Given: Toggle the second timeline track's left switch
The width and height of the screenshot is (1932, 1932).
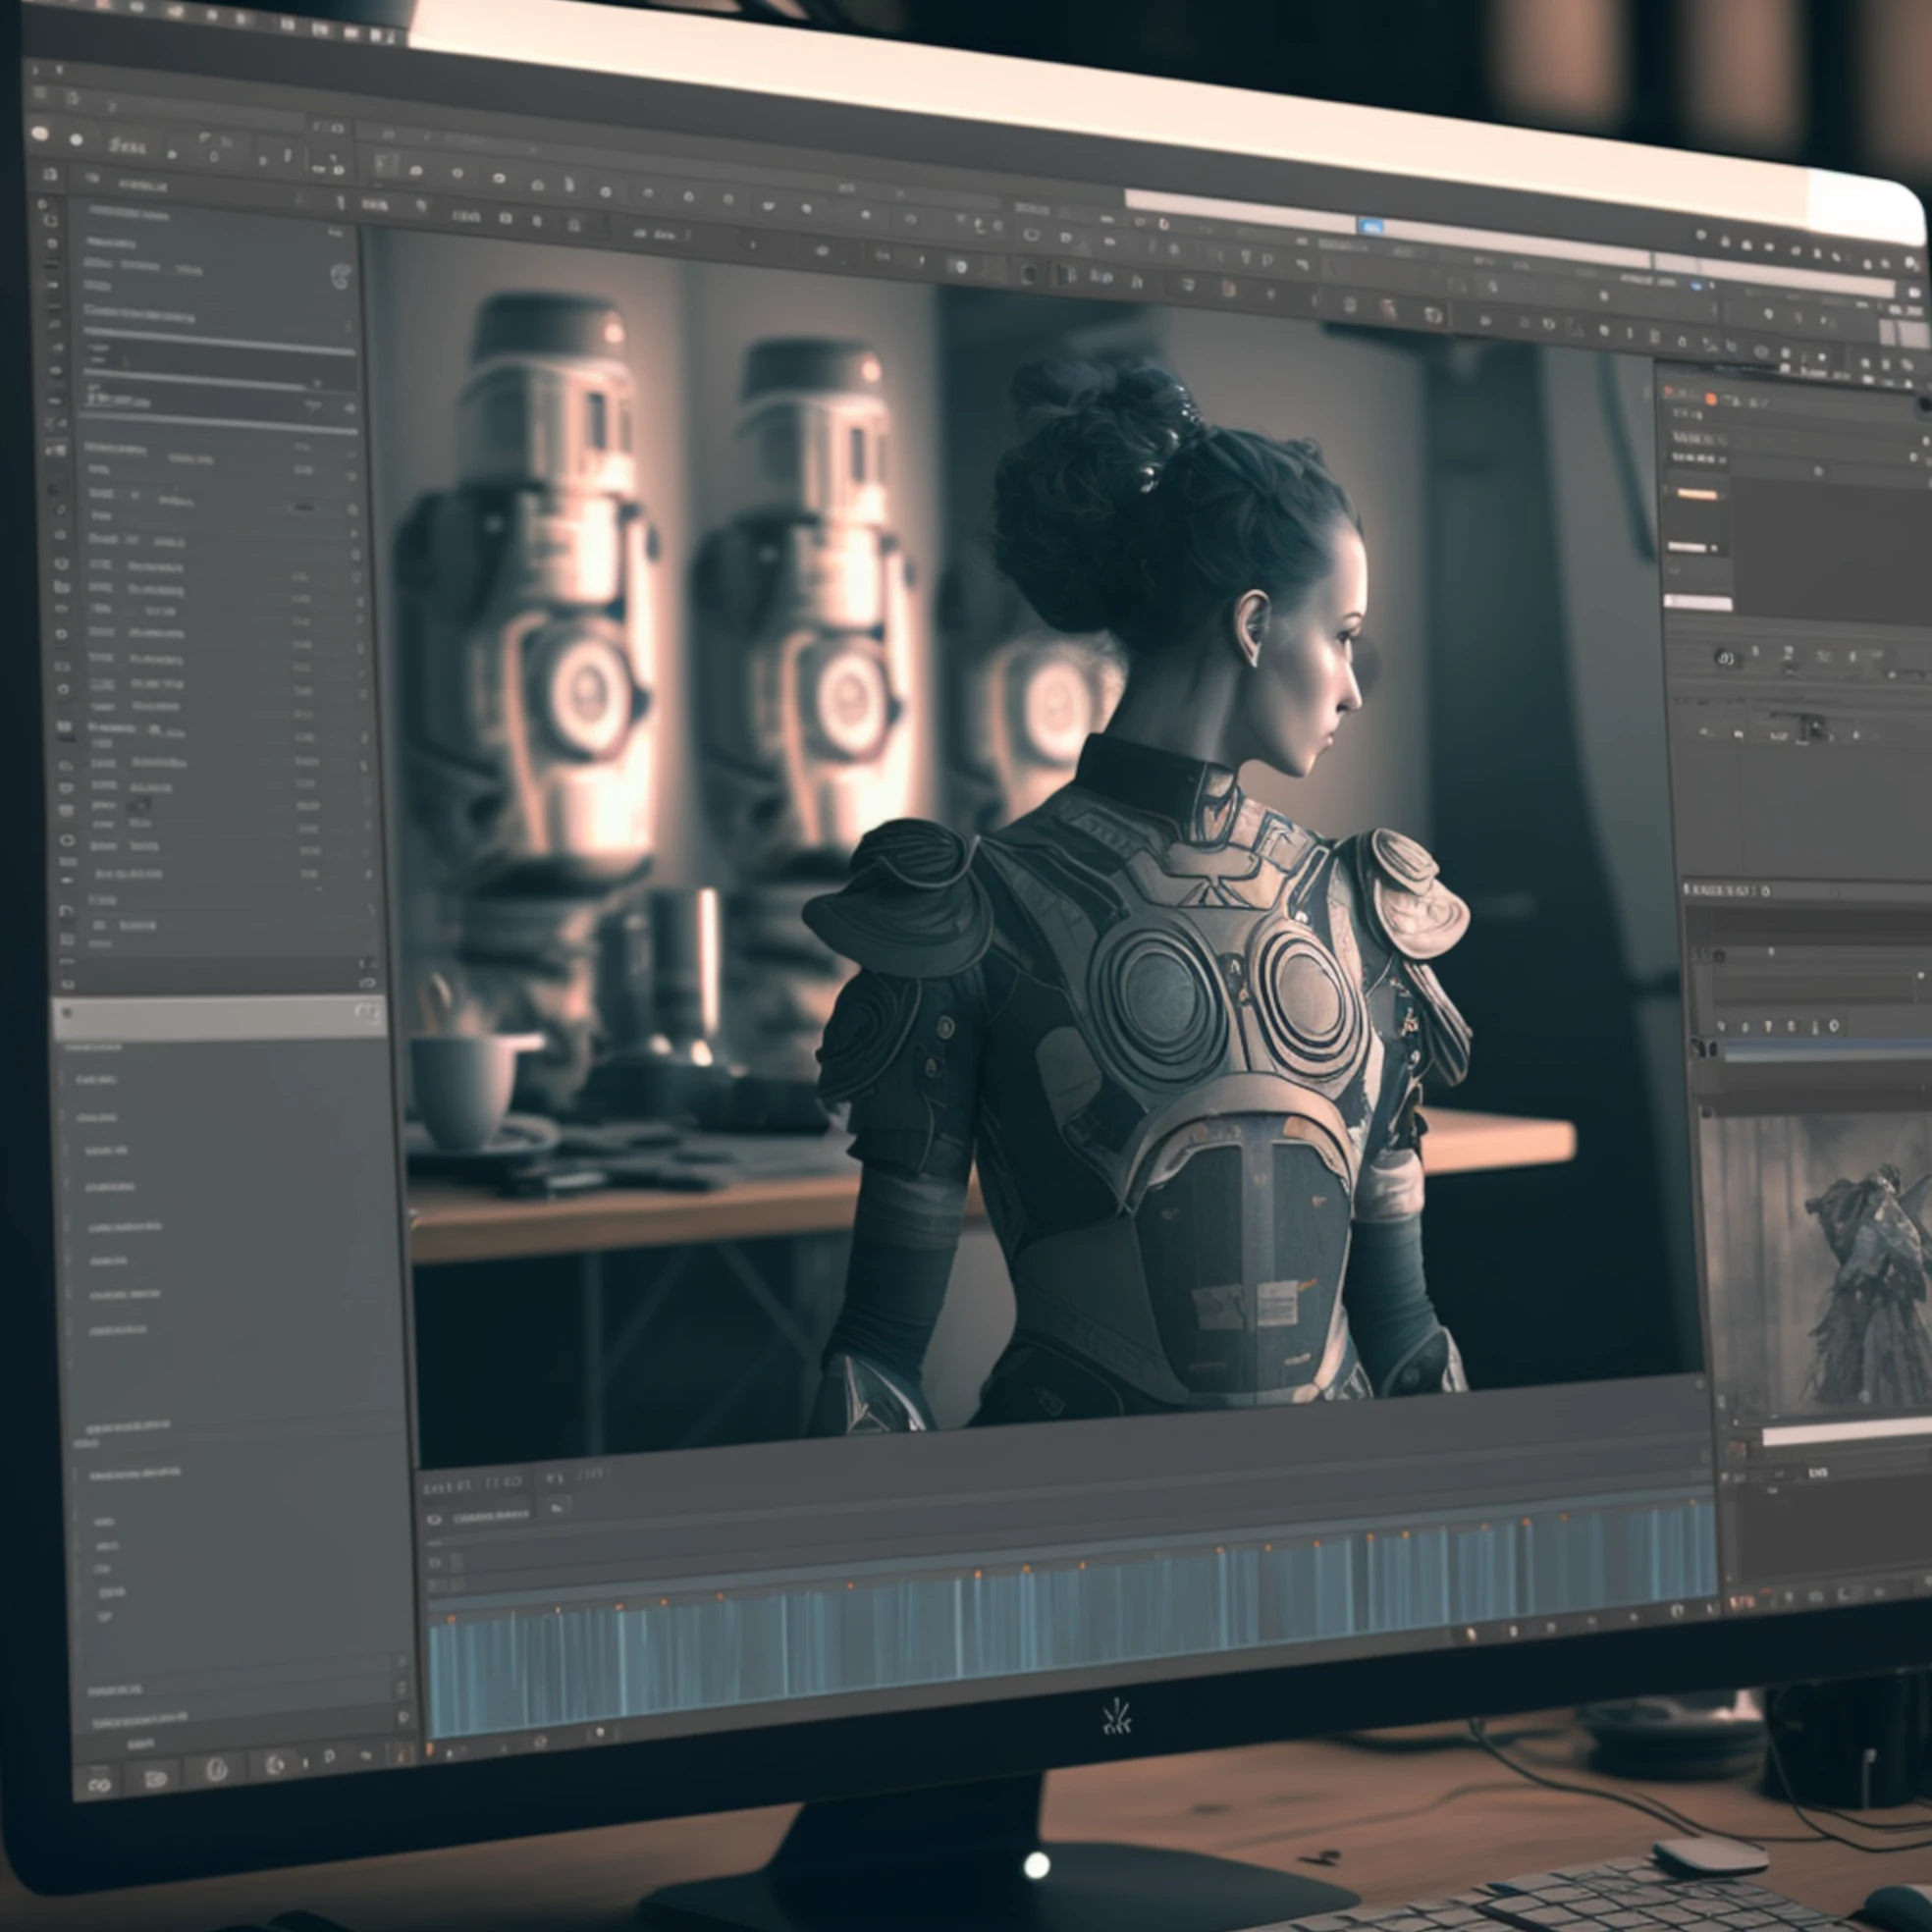Looking at the screenshot, I should point(435,1561).
